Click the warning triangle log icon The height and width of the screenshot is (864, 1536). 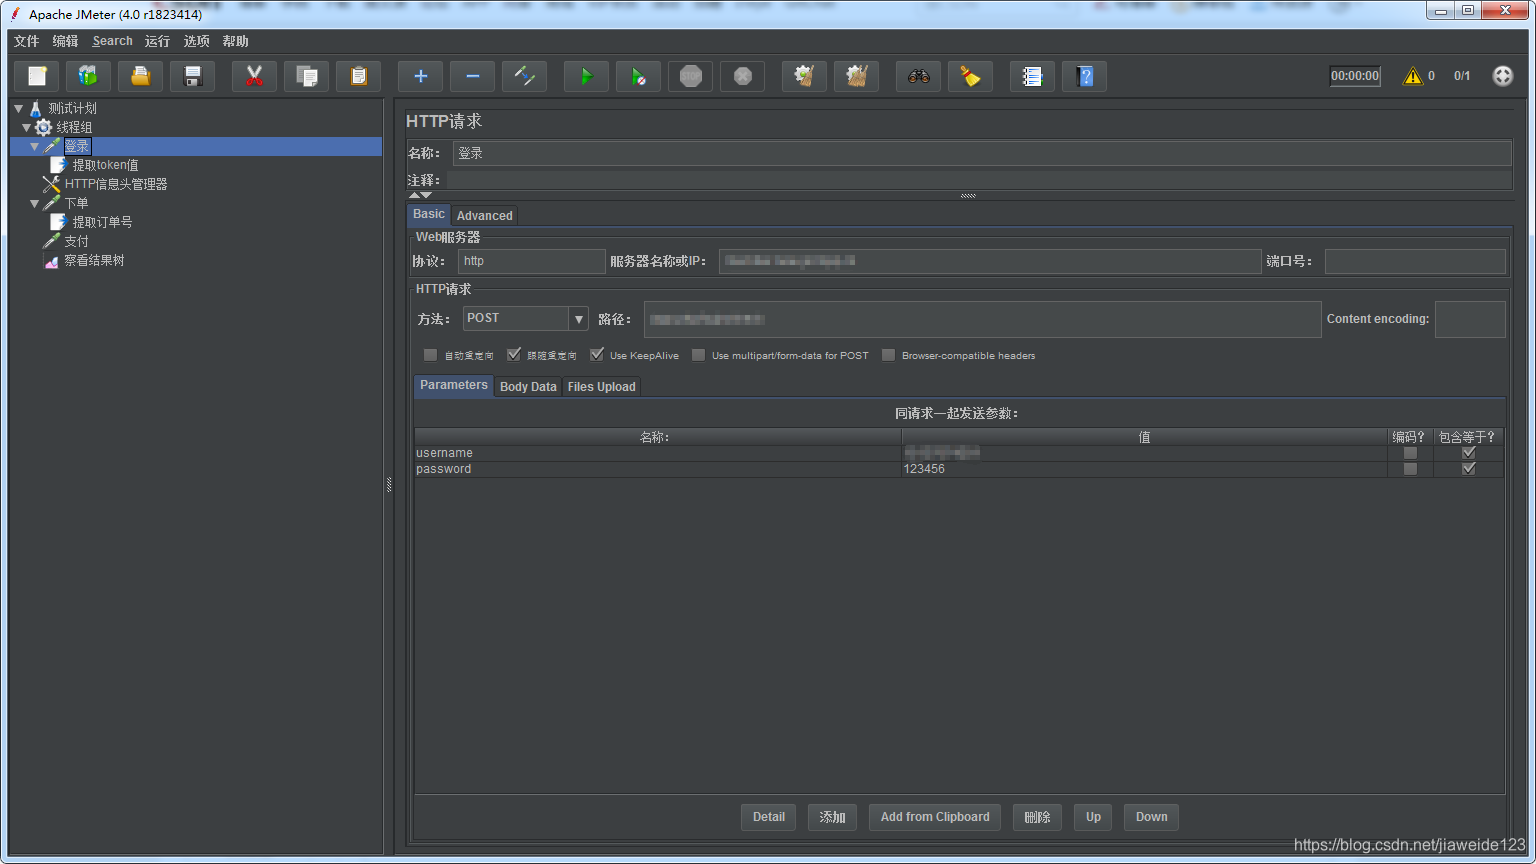click(1413, 76)
